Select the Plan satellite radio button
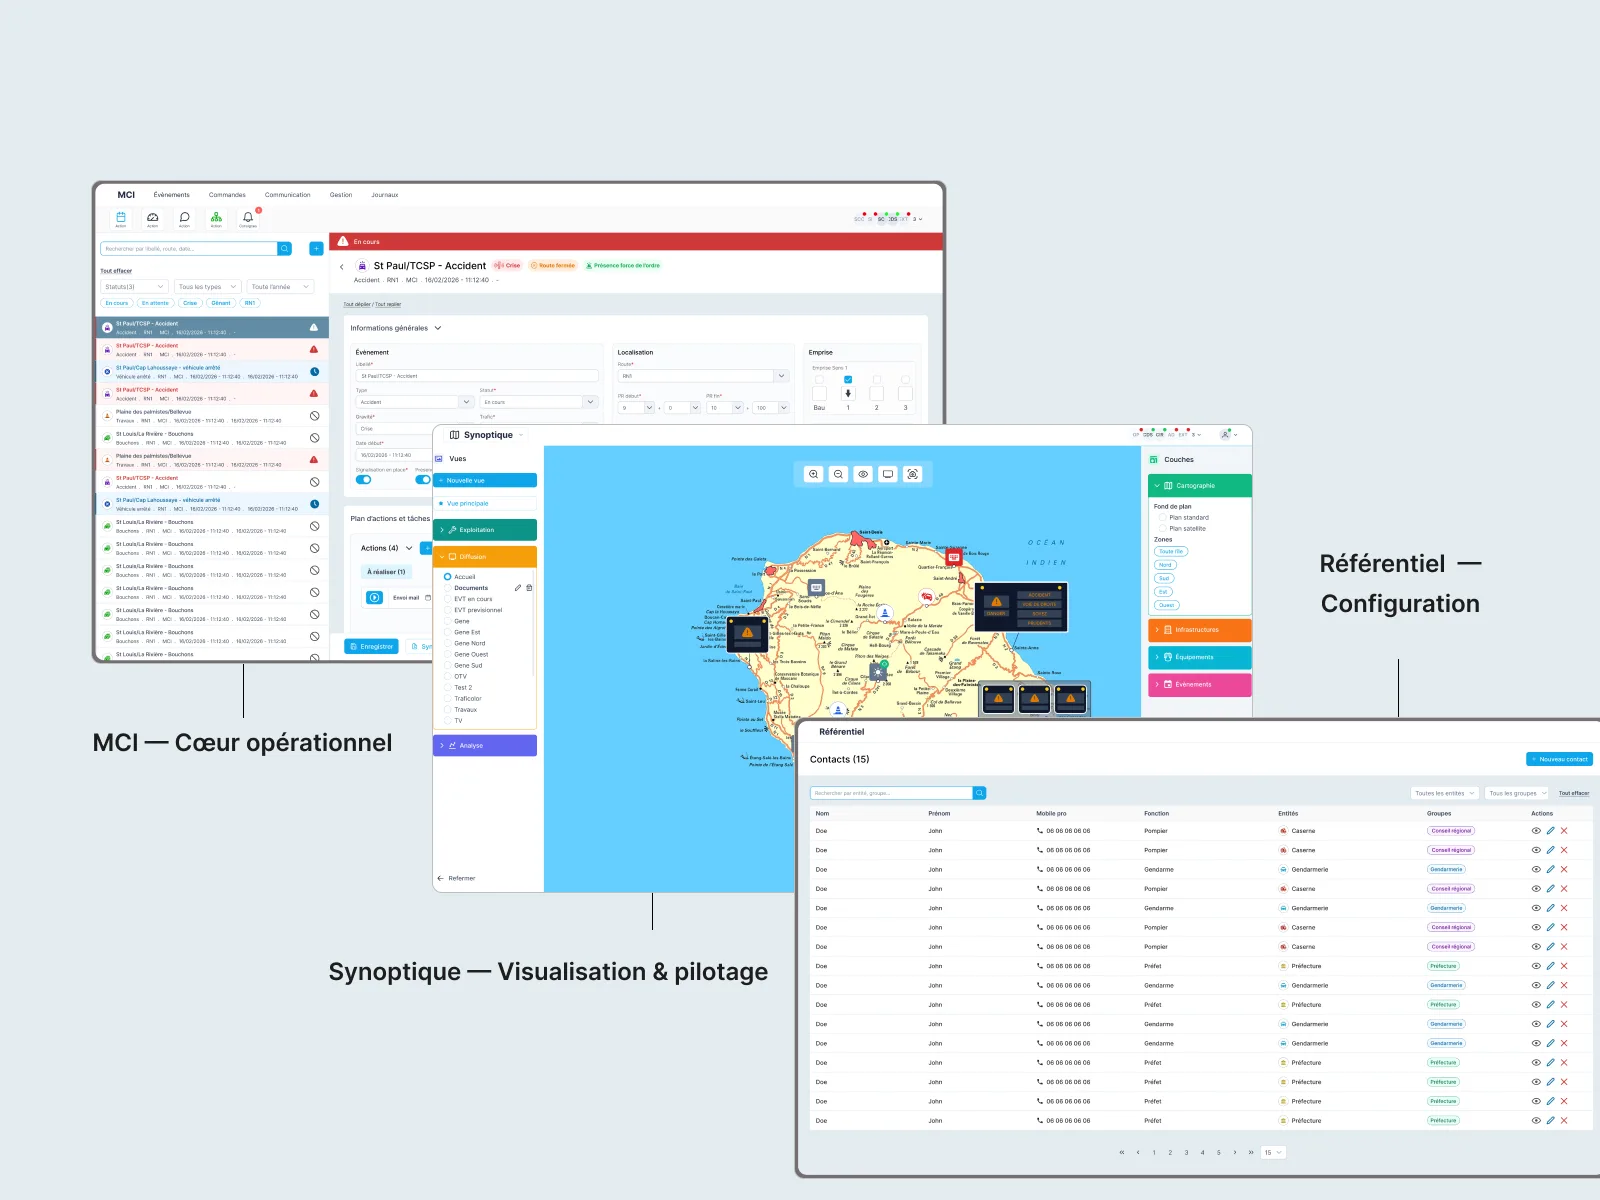The width and height of the screenshot is (1600, 1200). tap(1163, 529)
